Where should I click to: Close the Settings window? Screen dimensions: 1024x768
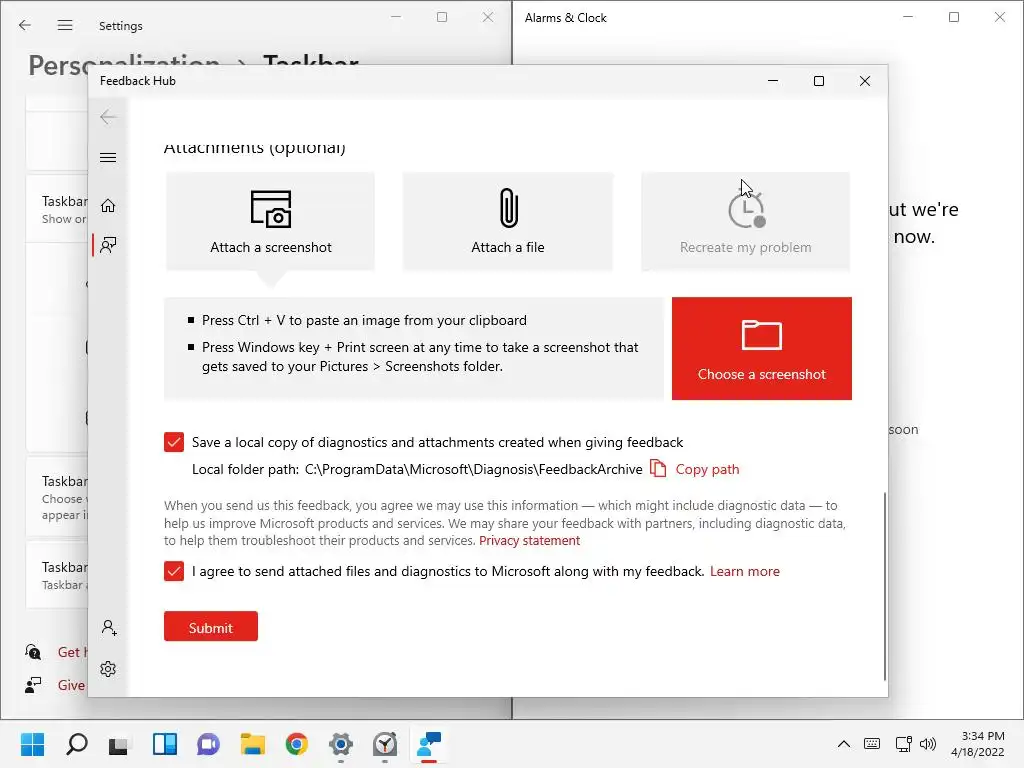[488, 18]
